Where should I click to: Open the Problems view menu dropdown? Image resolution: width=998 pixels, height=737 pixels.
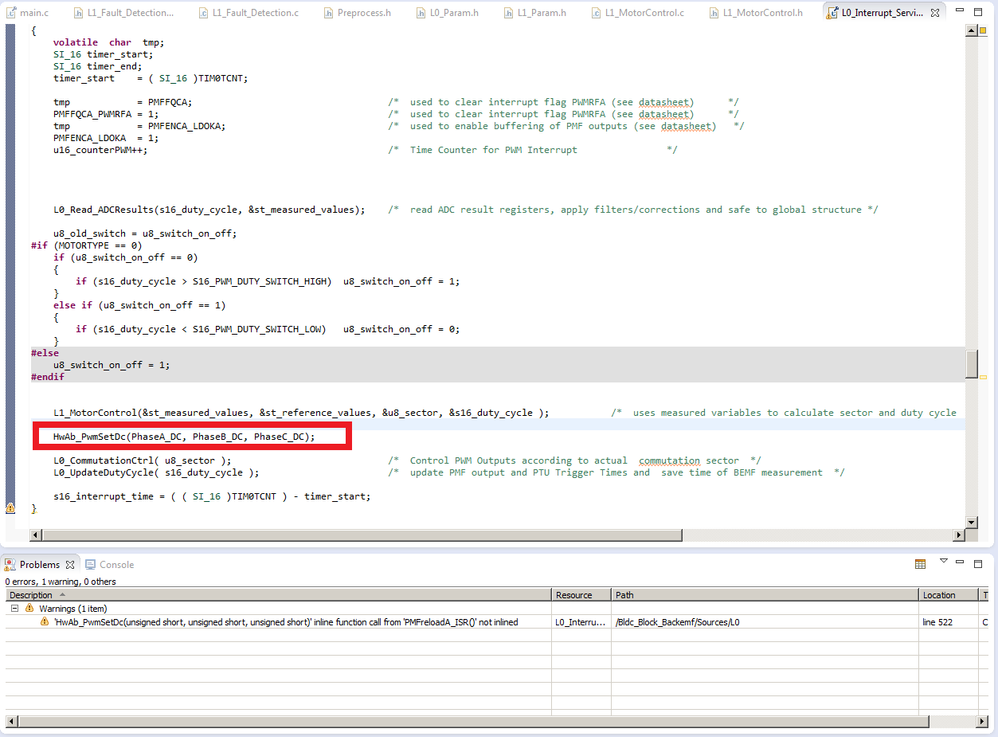pyautogui.click(x=943, y=561)
